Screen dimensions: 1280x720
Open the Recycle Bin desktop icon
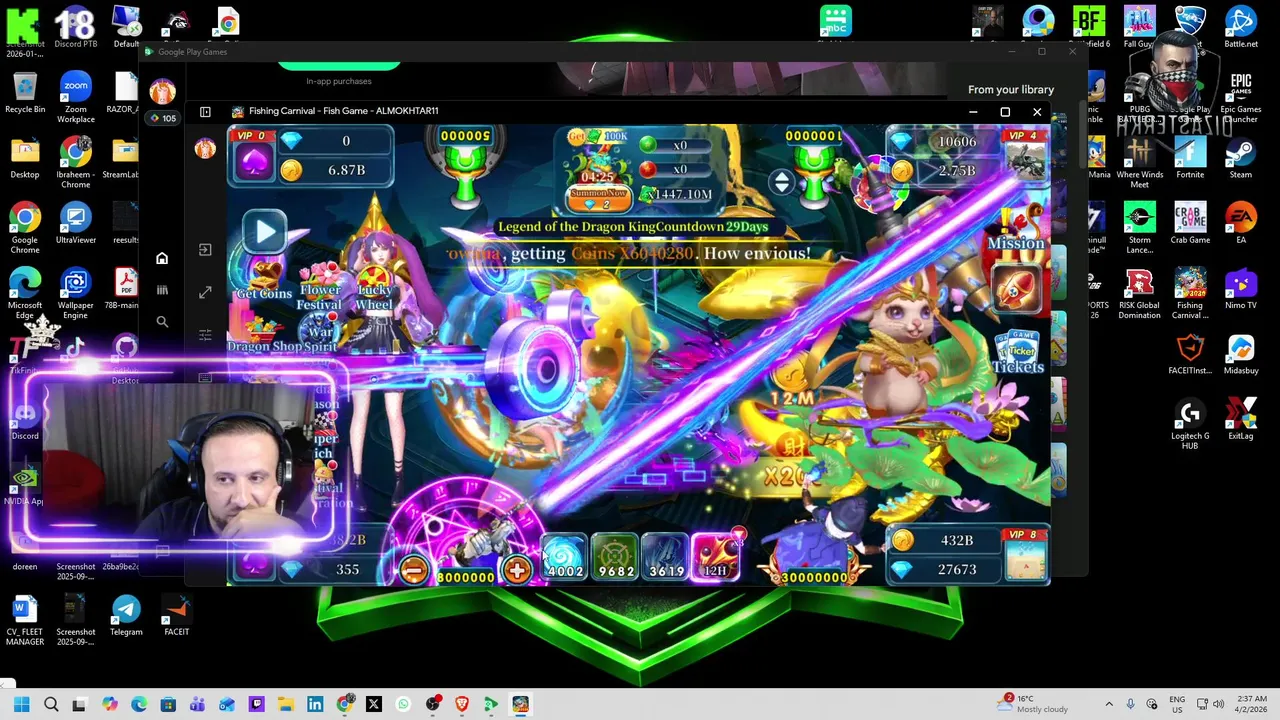[25, 94]
